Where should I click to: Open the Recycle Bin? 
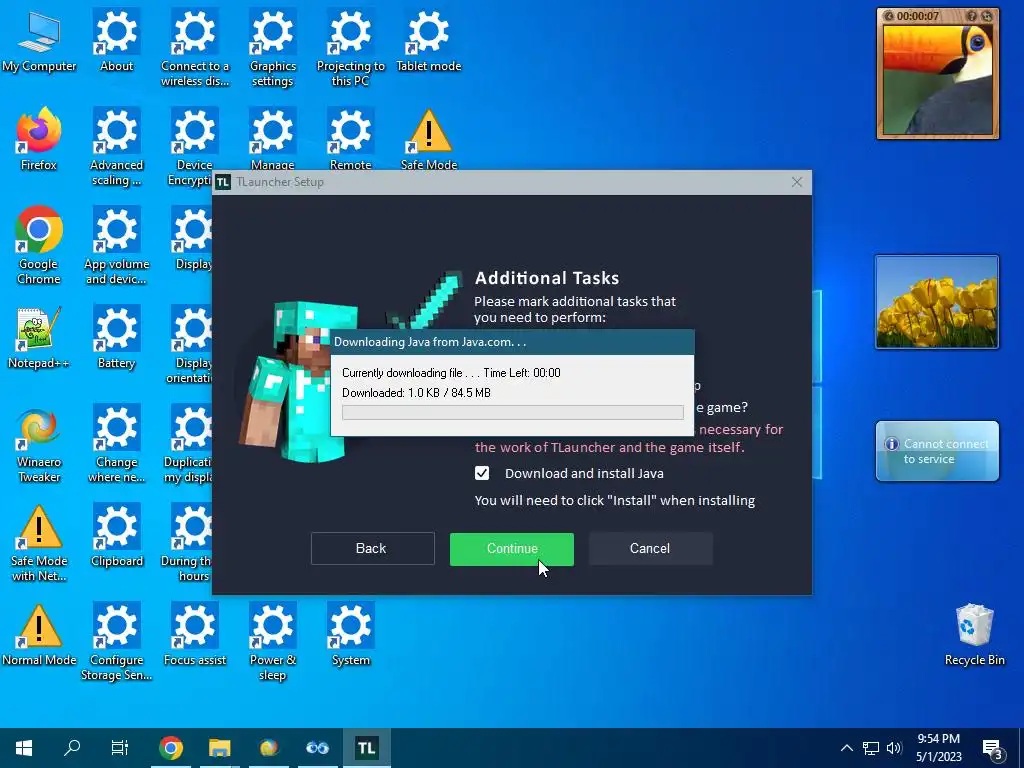(974, 635)
